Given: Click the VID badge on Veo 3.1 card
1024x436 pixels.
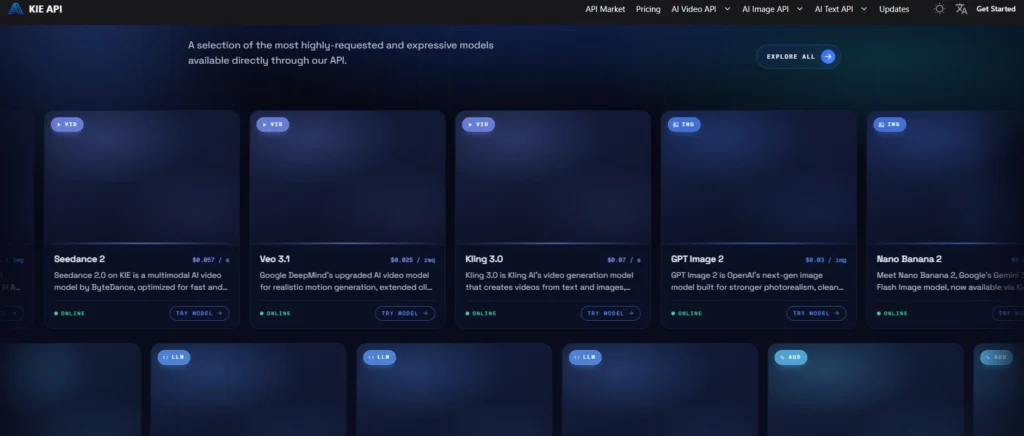Looking at the screenshot, I should click(x=273, y=124).
